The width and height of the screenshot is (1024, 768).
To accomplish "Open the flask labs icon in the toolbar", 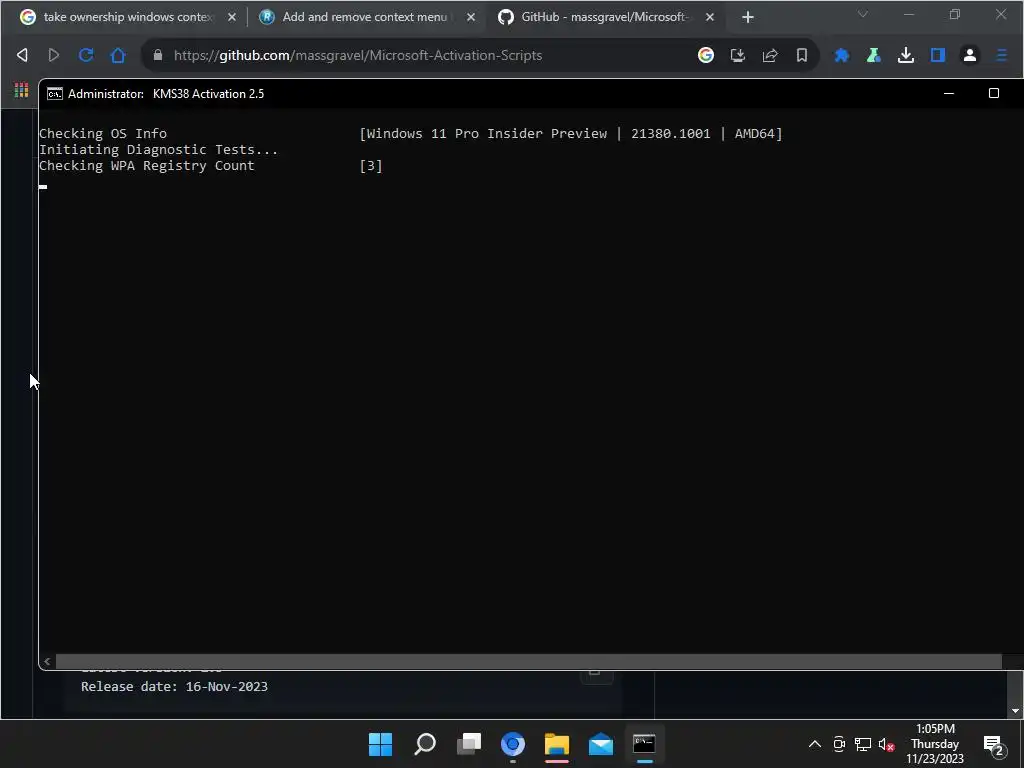I will coord(874,56).
